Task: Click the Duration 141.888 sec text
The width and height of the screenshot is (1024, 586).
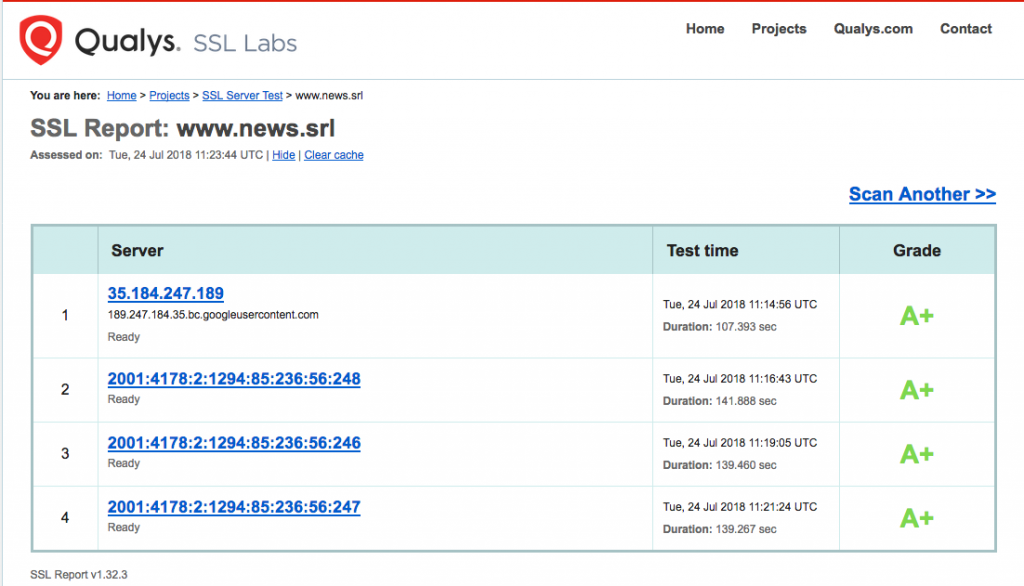Action: coord(720,401)
